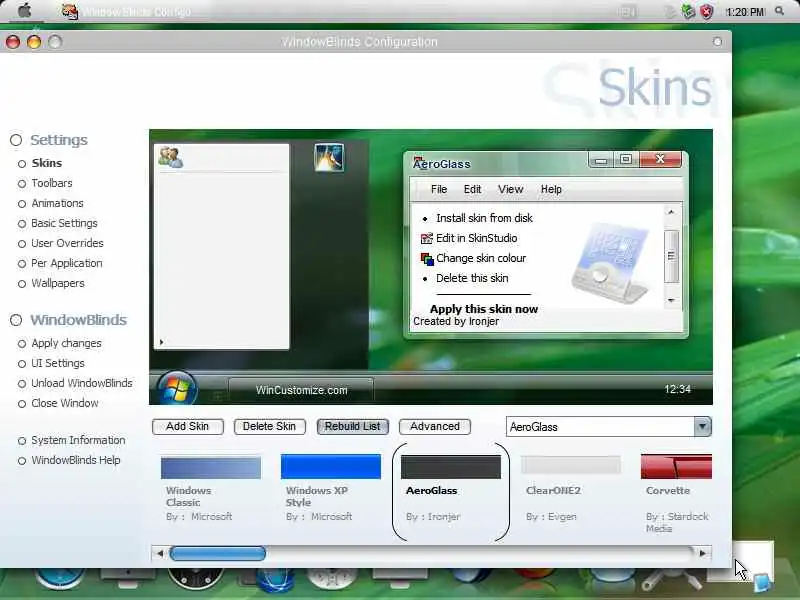Click the menu bar clock 1:20 PM
The image size is (800, 600).
pyautogui.click(x=745, y=11)
